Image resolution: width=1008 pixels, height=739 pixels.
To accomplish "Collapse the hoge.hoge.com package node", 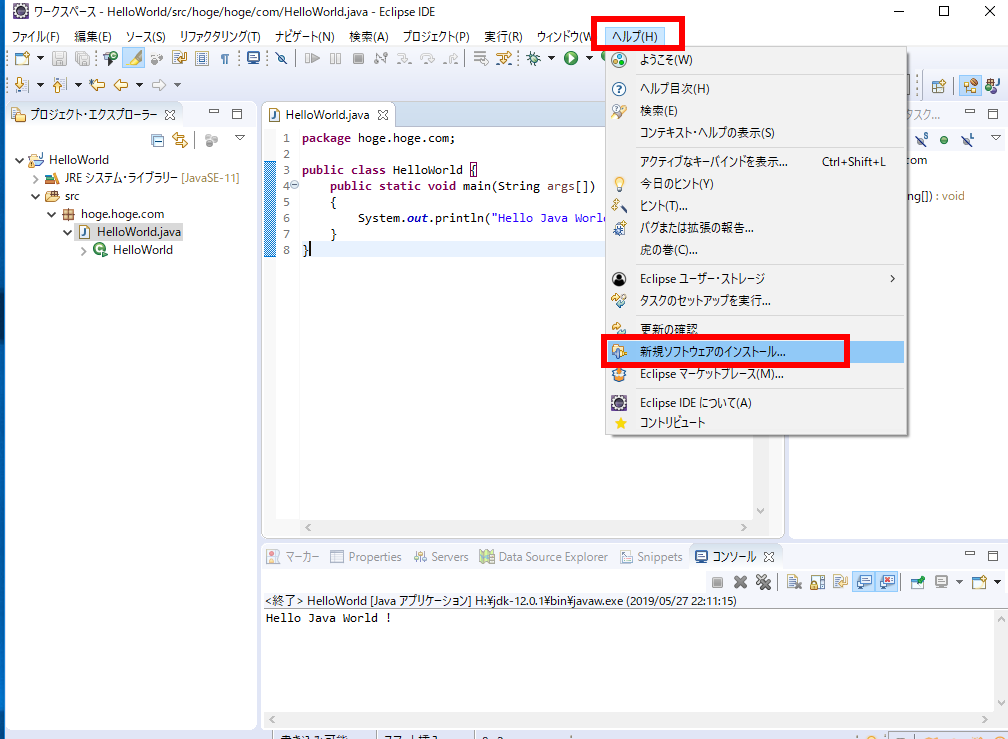I will coord(51,215).
